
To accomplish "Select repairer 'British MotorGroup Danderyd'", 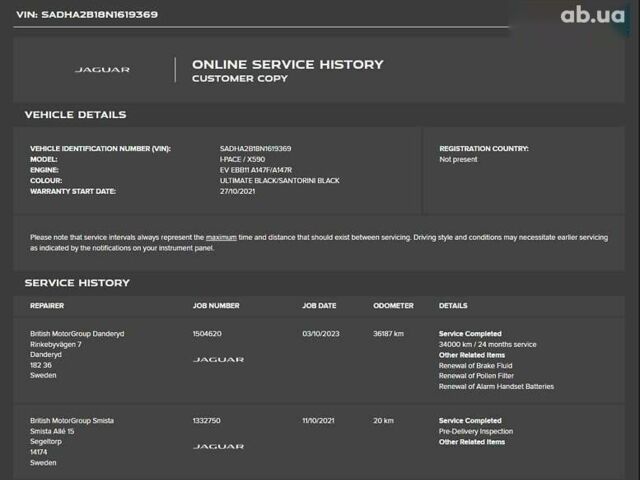I will pyautogui.click(x=77, y=334).
